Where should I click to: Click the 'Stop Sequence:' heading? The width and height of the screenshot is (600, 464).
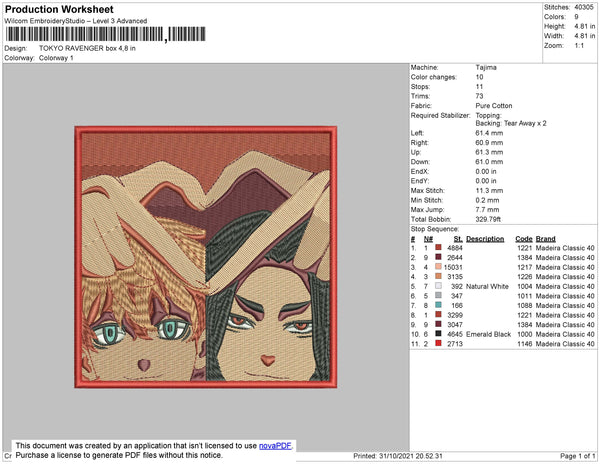[435, 229]
